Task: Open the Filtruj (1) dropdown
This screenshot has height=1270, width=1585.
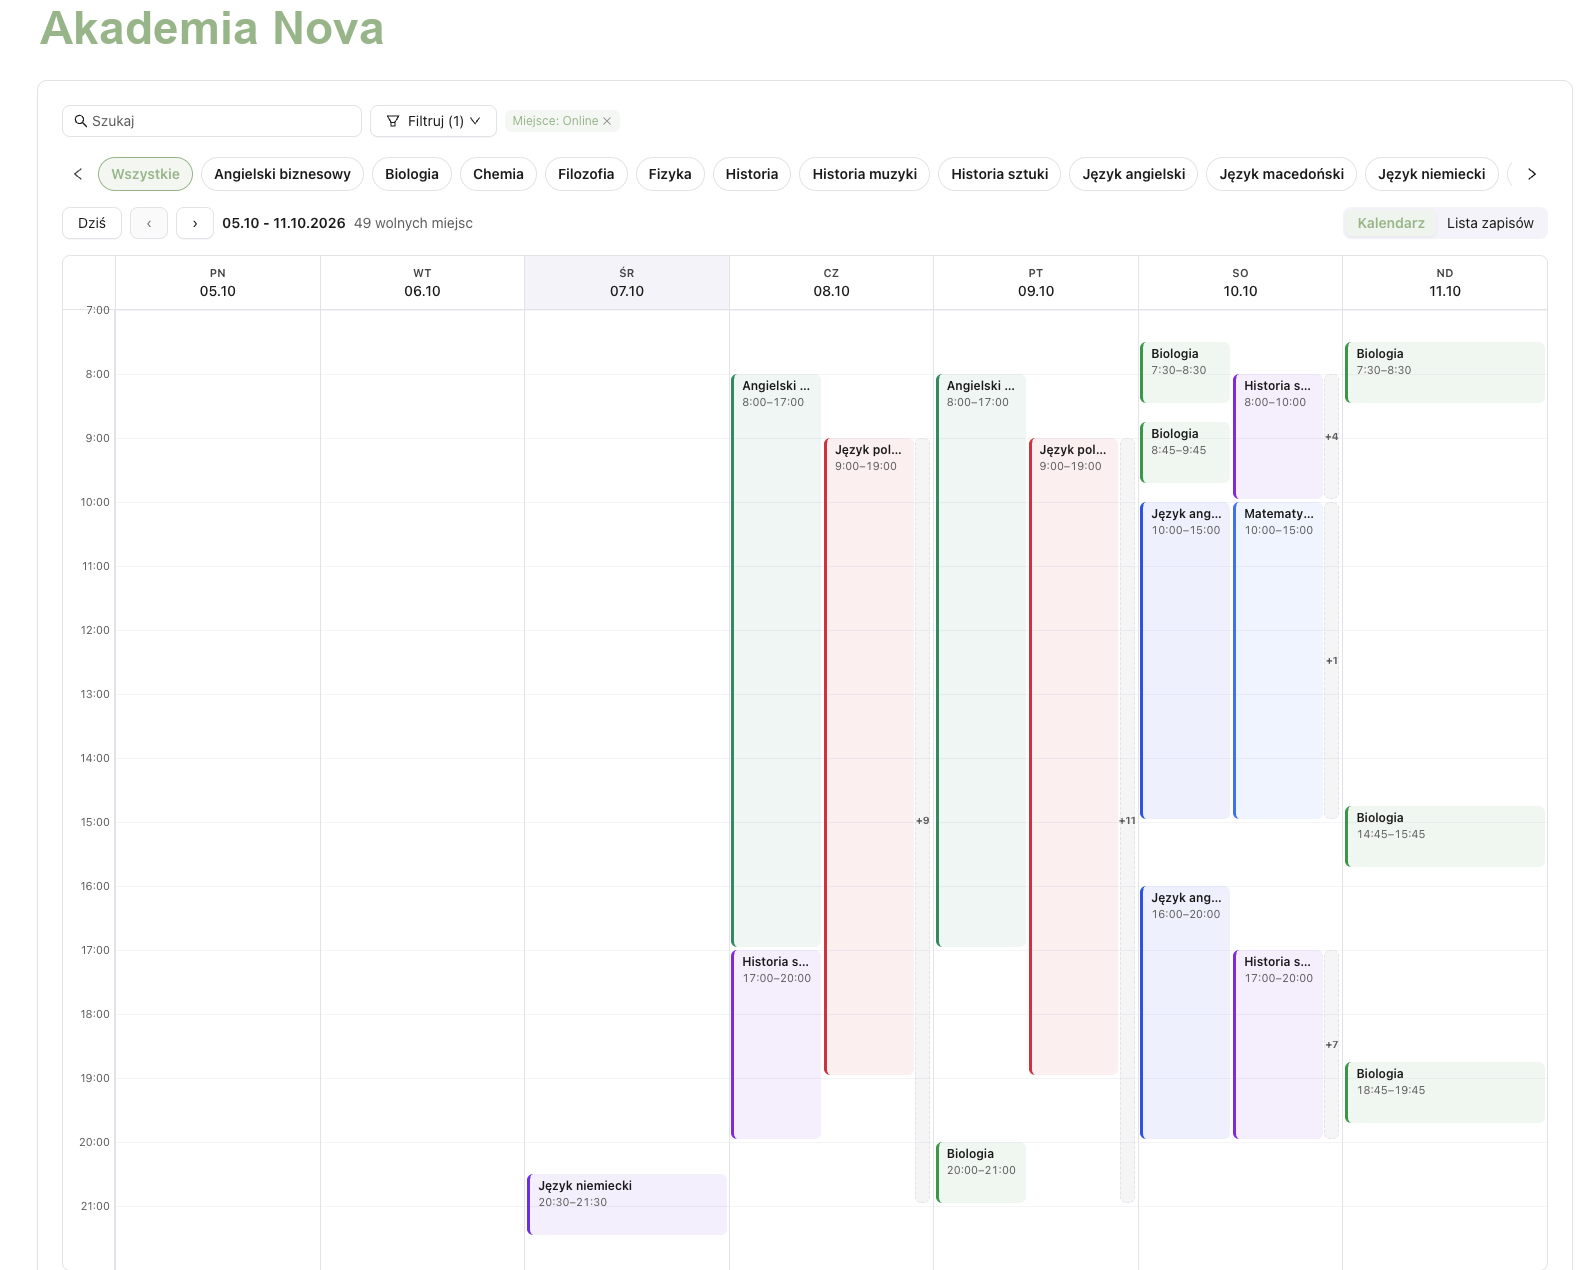Action: (433, 121)
